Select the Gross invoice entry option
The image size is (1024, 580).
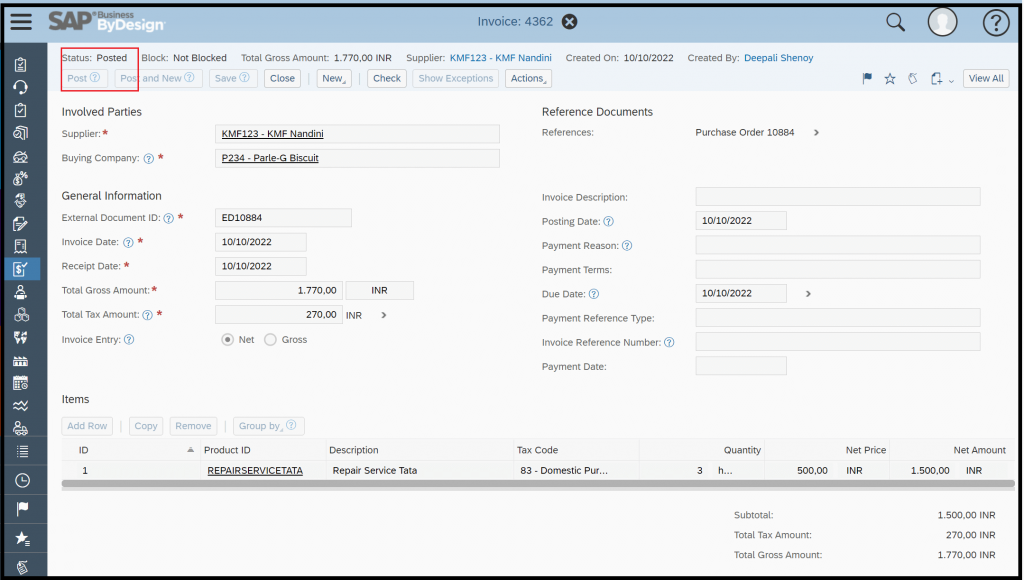[x=270, y=340]
